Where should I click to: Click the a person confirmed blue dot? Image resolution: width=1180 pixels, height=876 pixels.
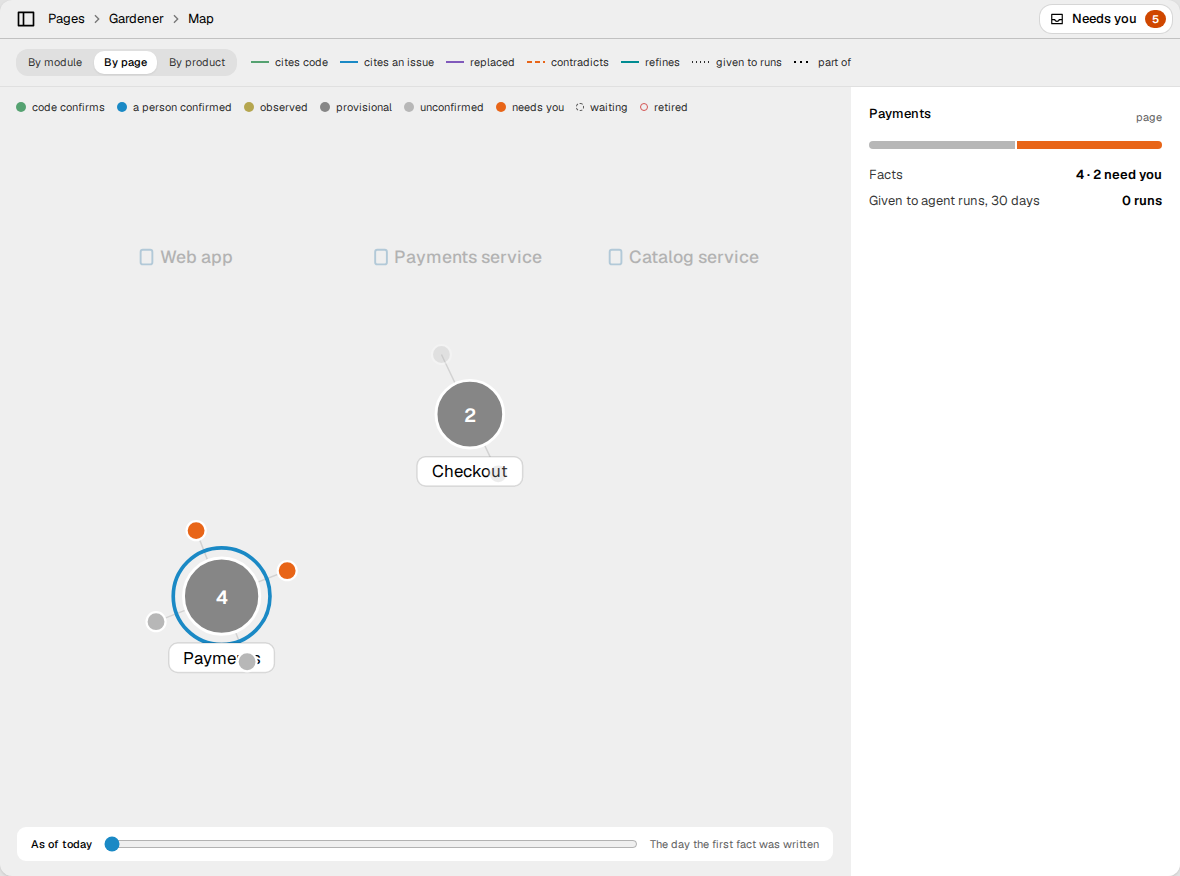122,108
